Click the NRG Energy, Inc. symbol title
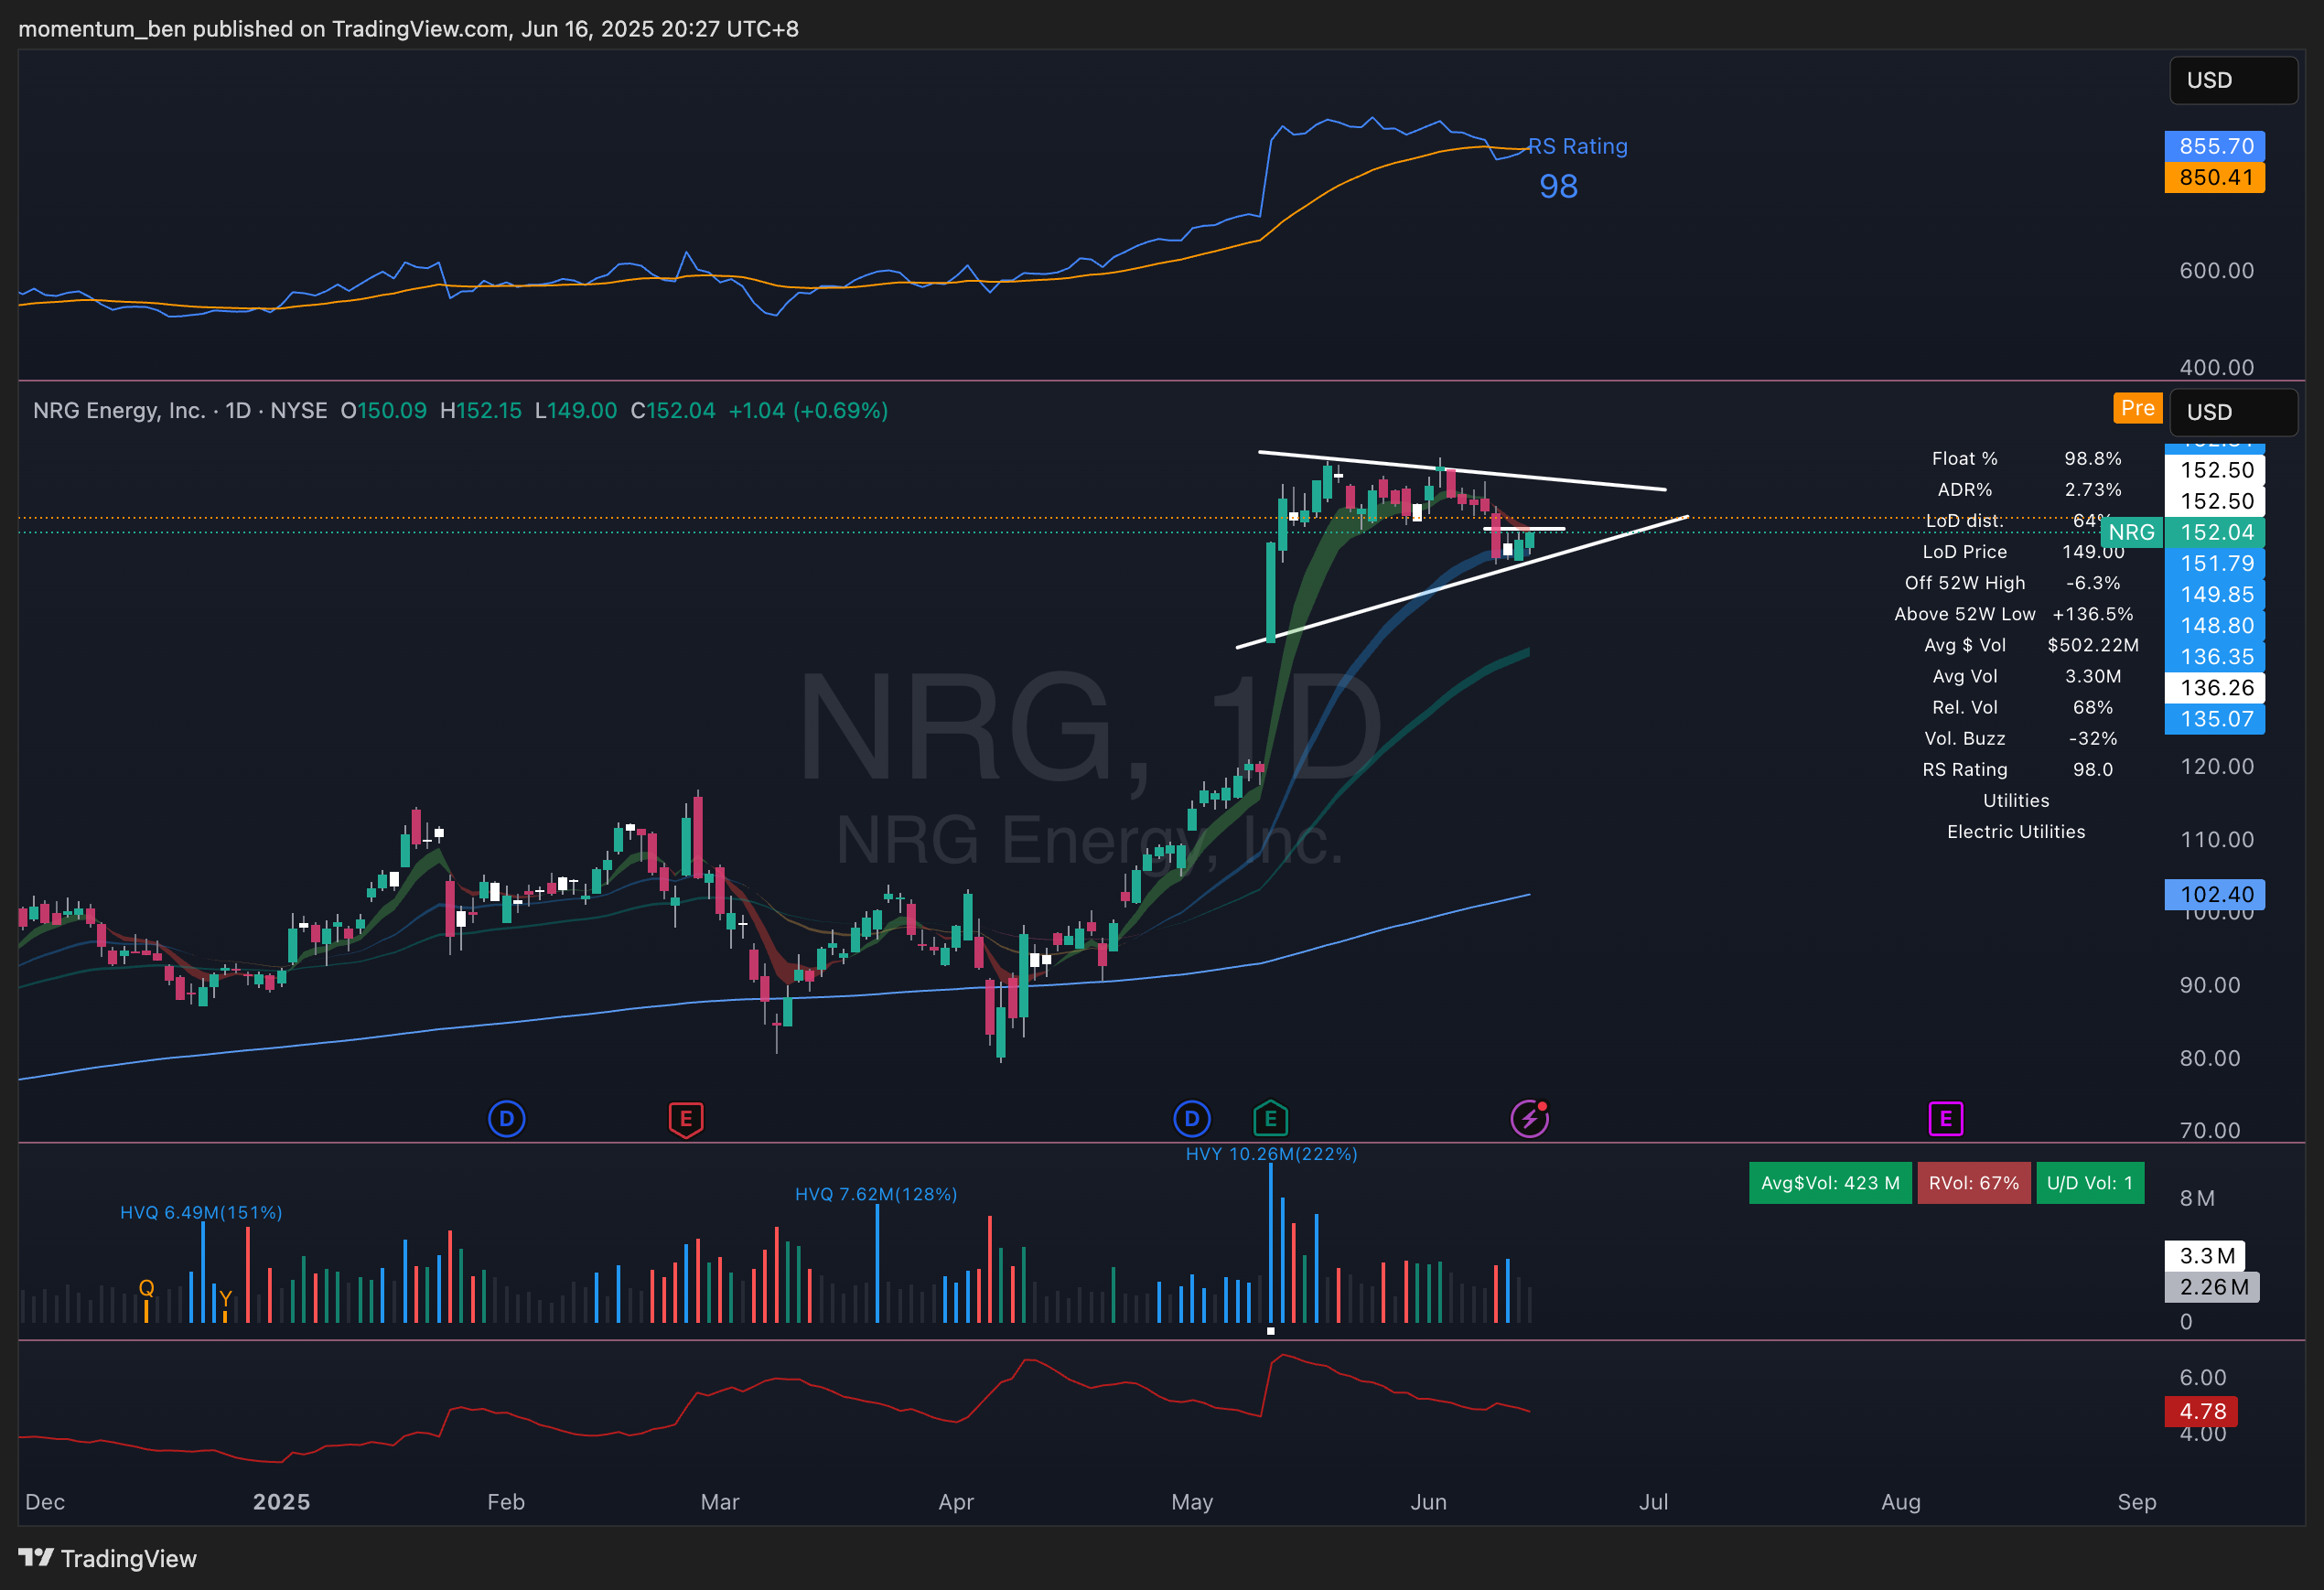 [119, 411]
